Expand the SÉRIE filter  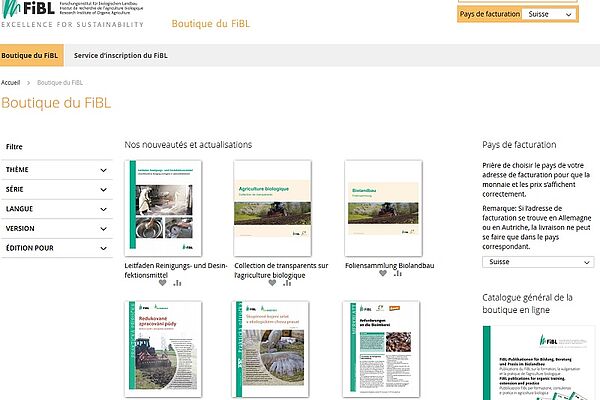click(x=57, y=189)
